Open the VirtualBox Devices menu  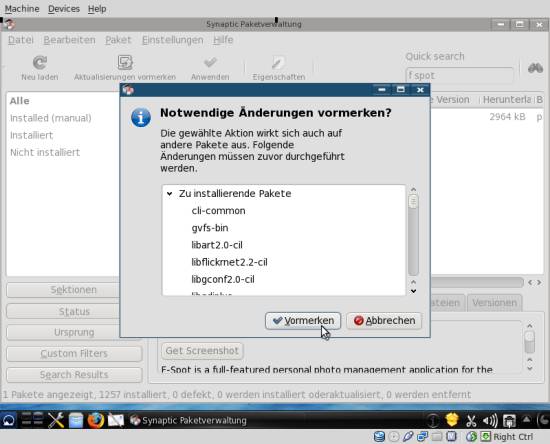tap(64, 9)
